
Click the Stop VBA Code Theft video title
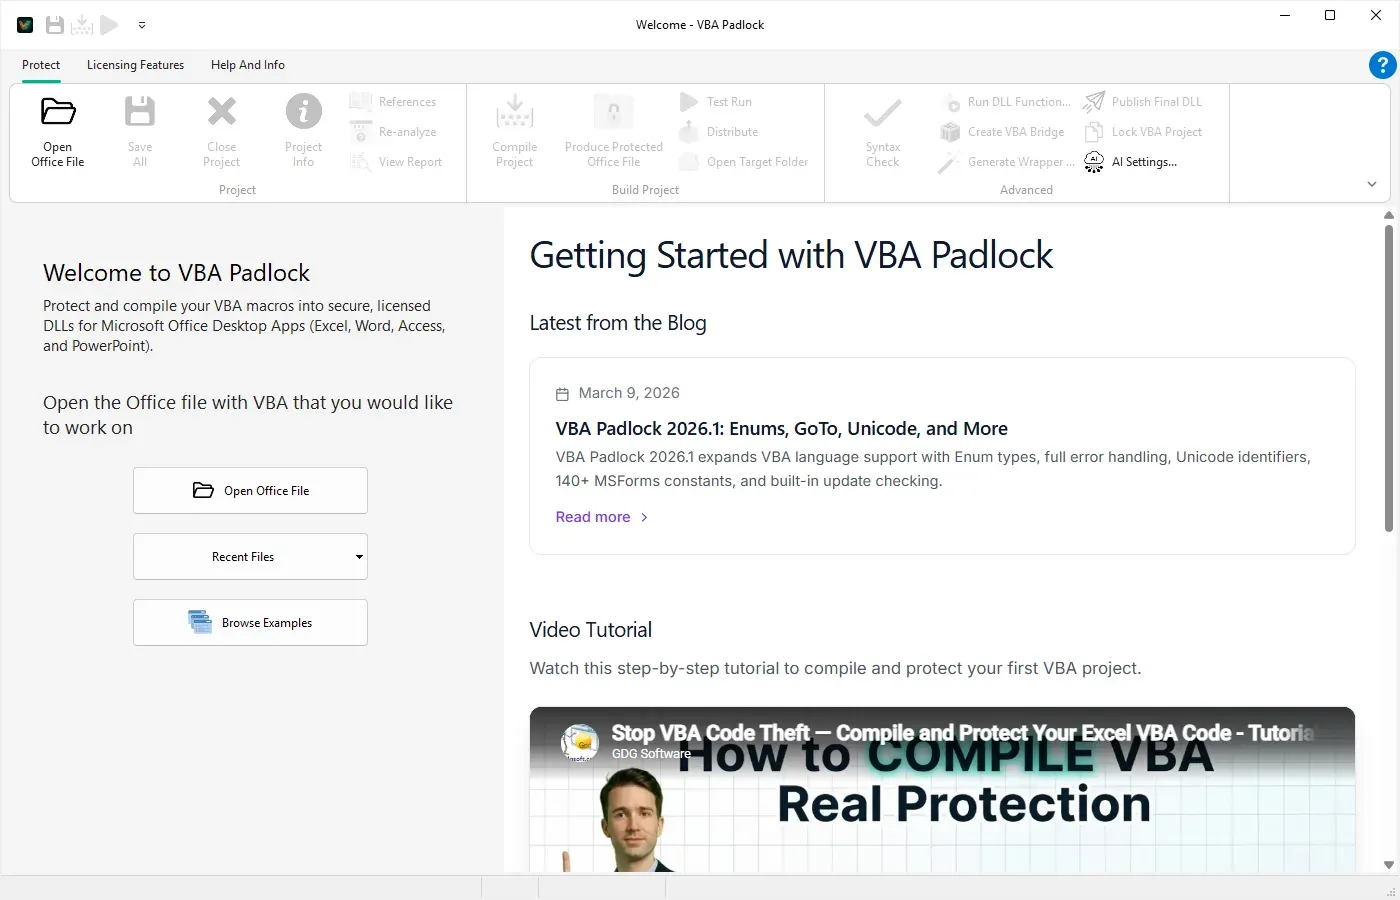pos(962,733)
